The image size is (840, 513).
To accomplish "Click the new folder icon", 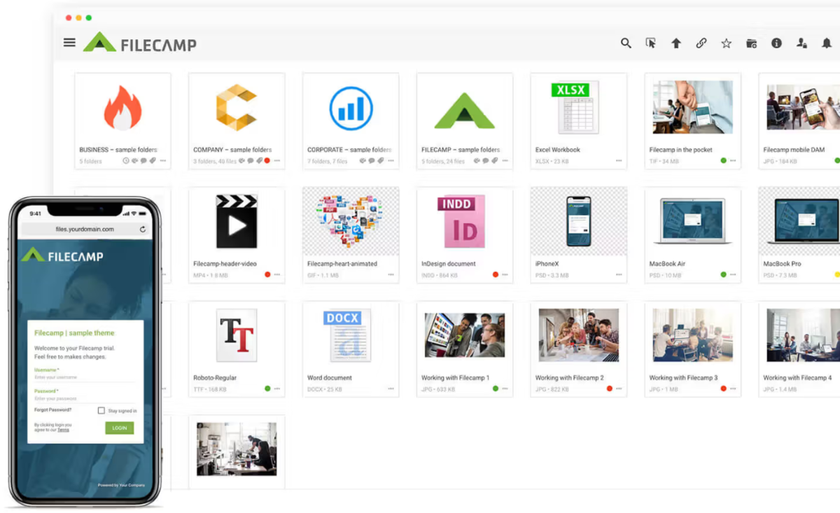I will pos(751,43).
